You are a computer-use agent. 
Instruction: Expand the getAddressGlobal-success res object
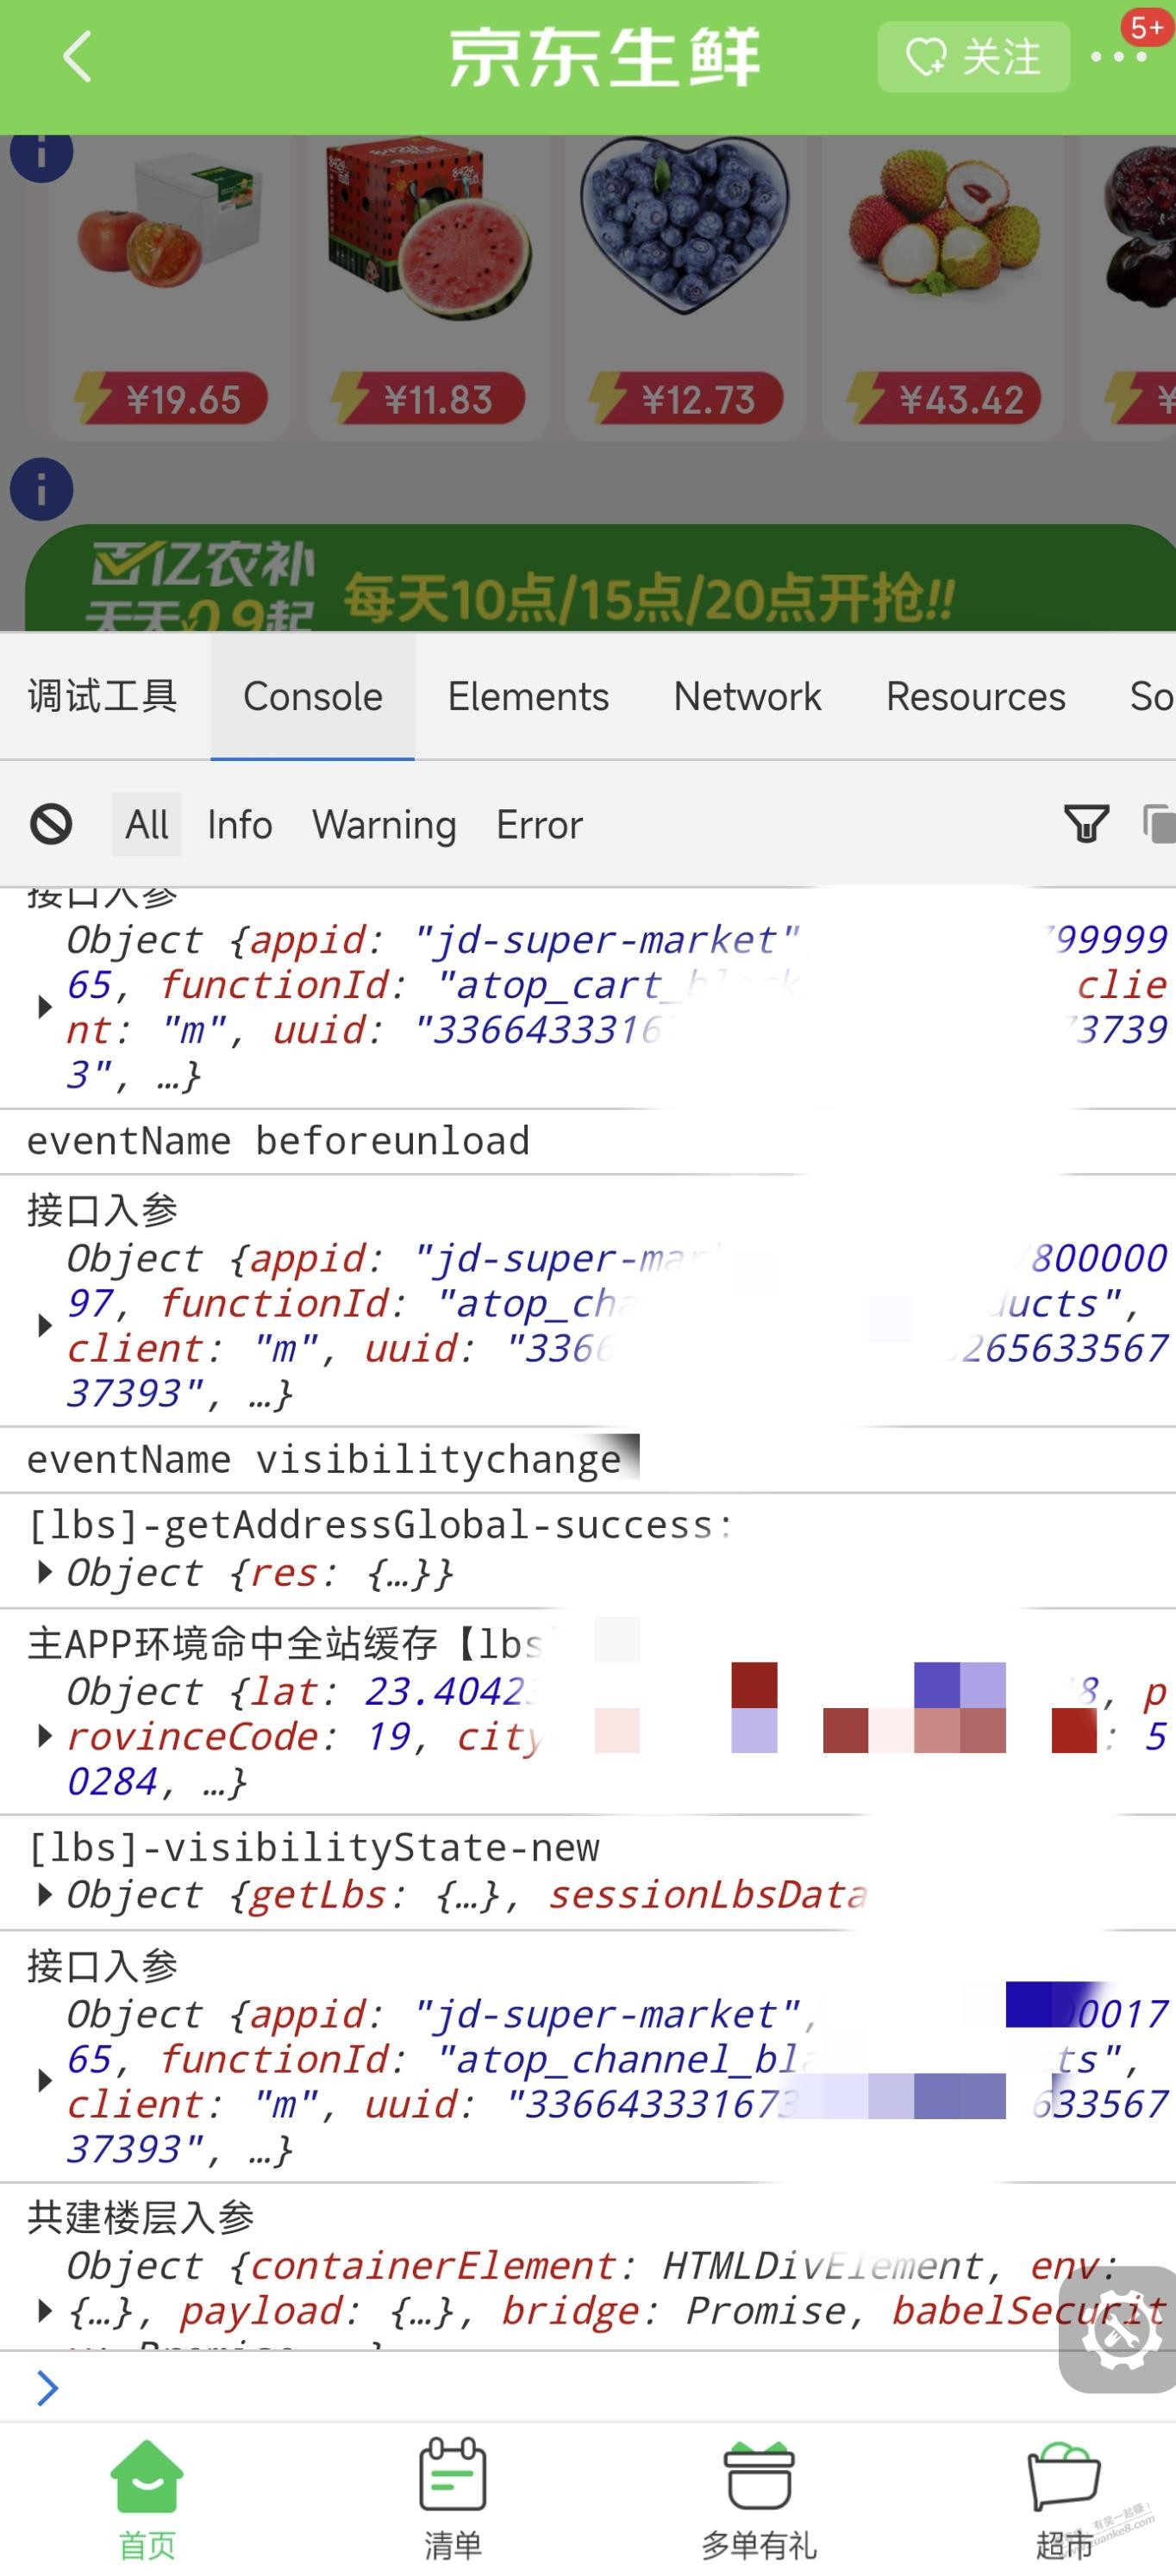click(44, 1573)
